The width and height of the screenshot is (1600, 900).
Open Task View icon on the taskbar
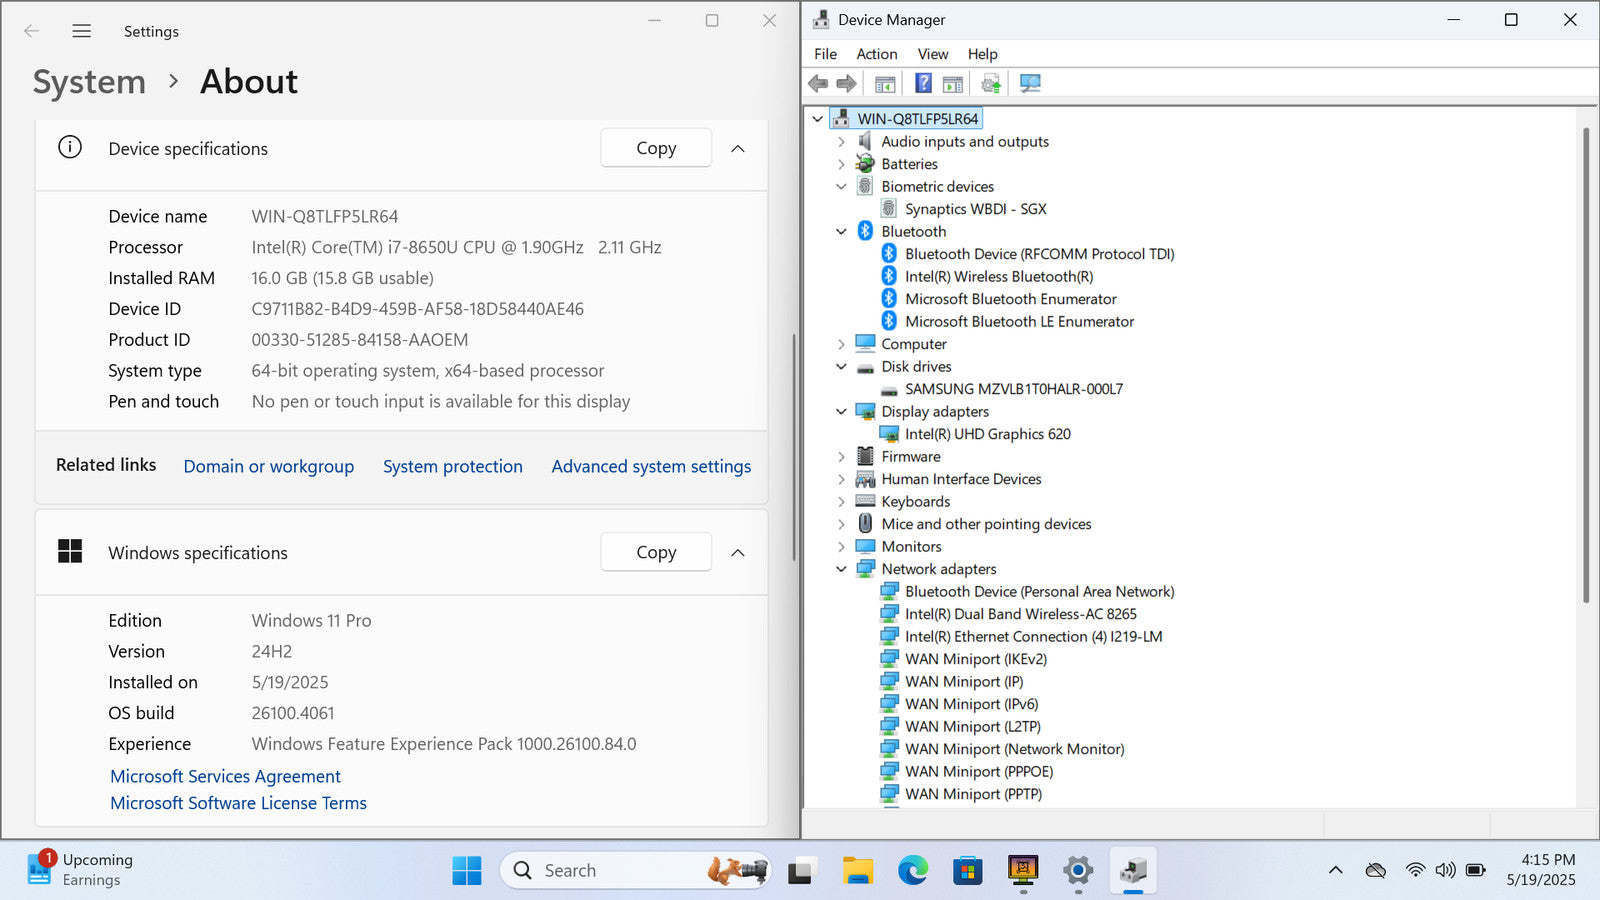point(801,871)
